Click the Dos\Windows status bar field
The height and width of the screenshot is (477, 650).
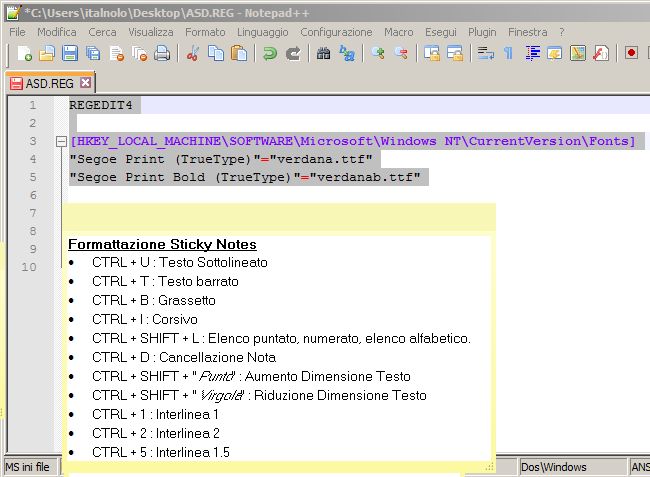coord(572,467)
